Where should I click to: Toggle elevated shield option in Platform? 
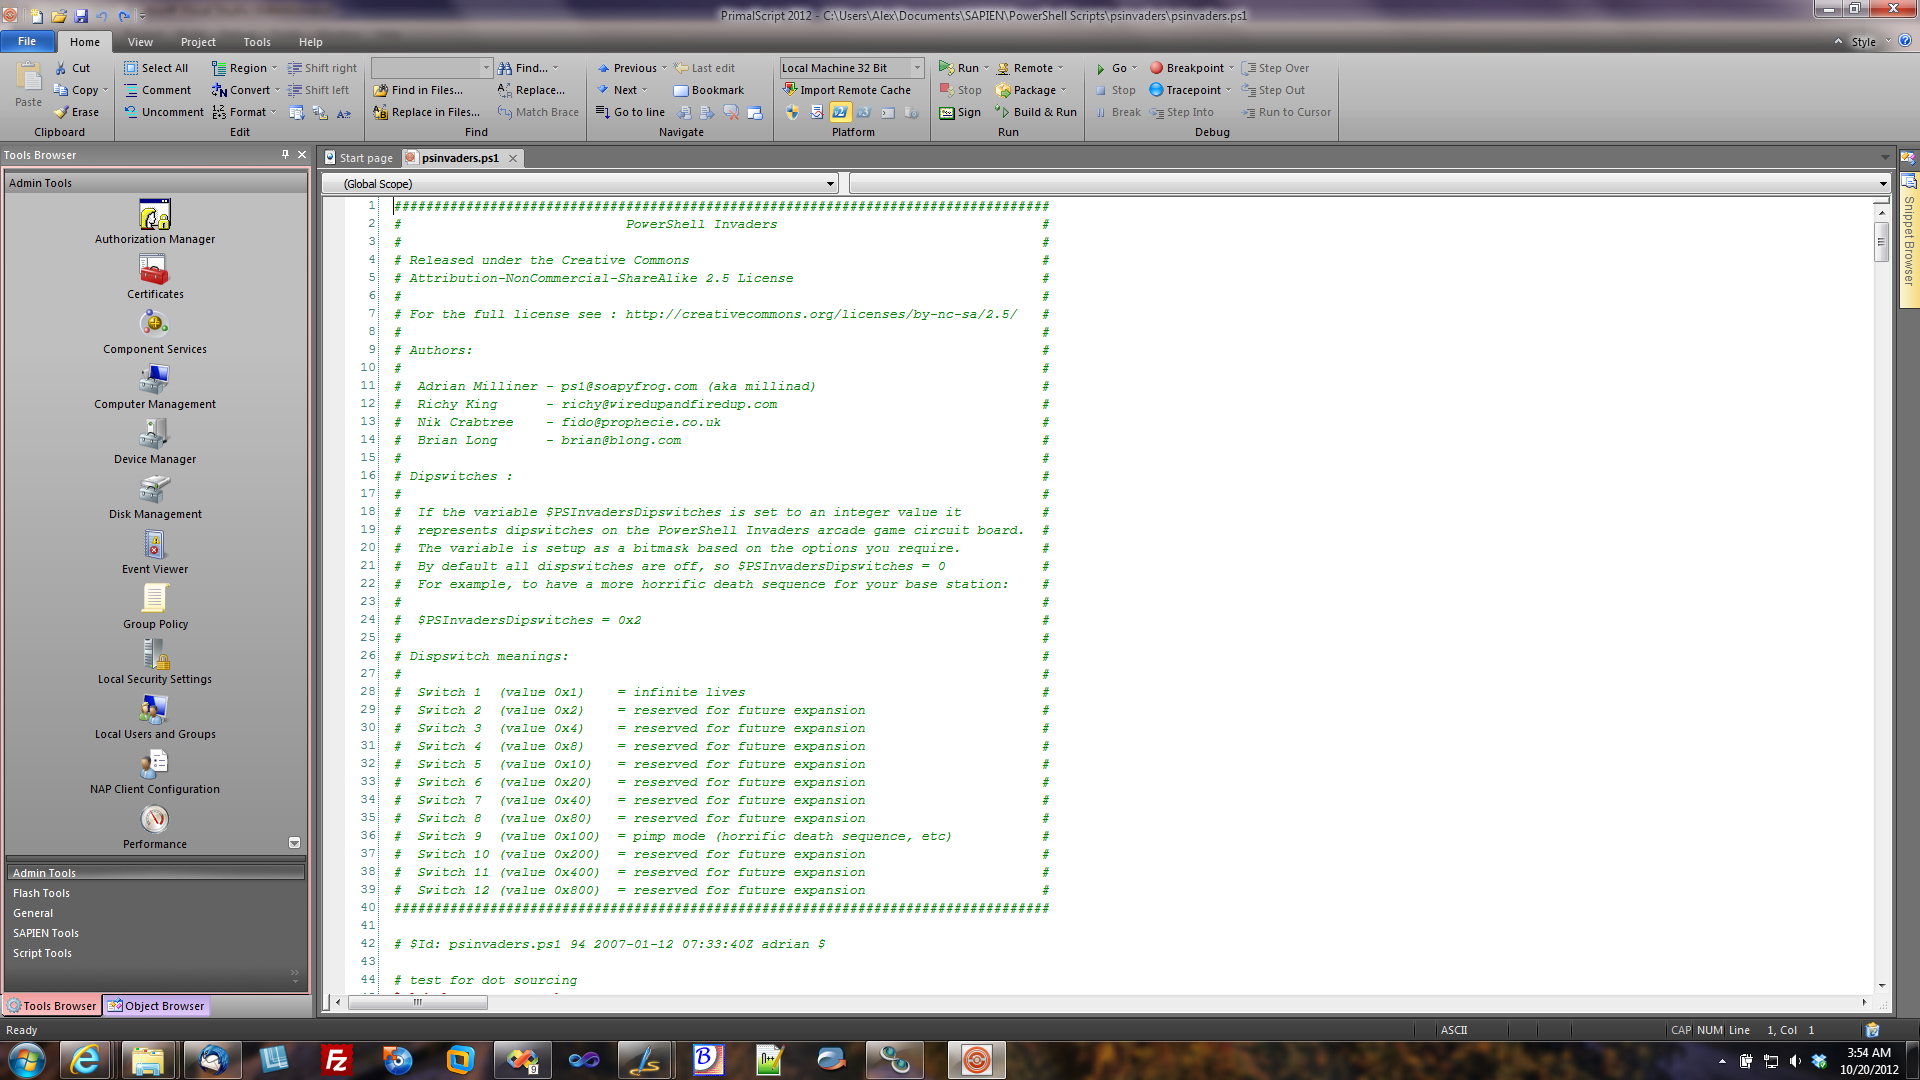793,112
